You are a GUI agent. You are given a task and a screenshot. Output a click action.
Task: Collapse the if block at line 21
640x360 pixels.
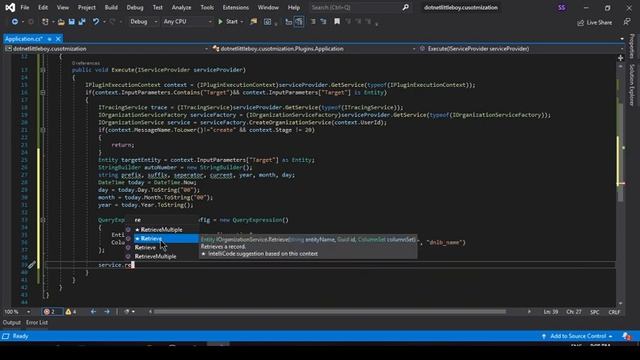(x=42, y=130)
